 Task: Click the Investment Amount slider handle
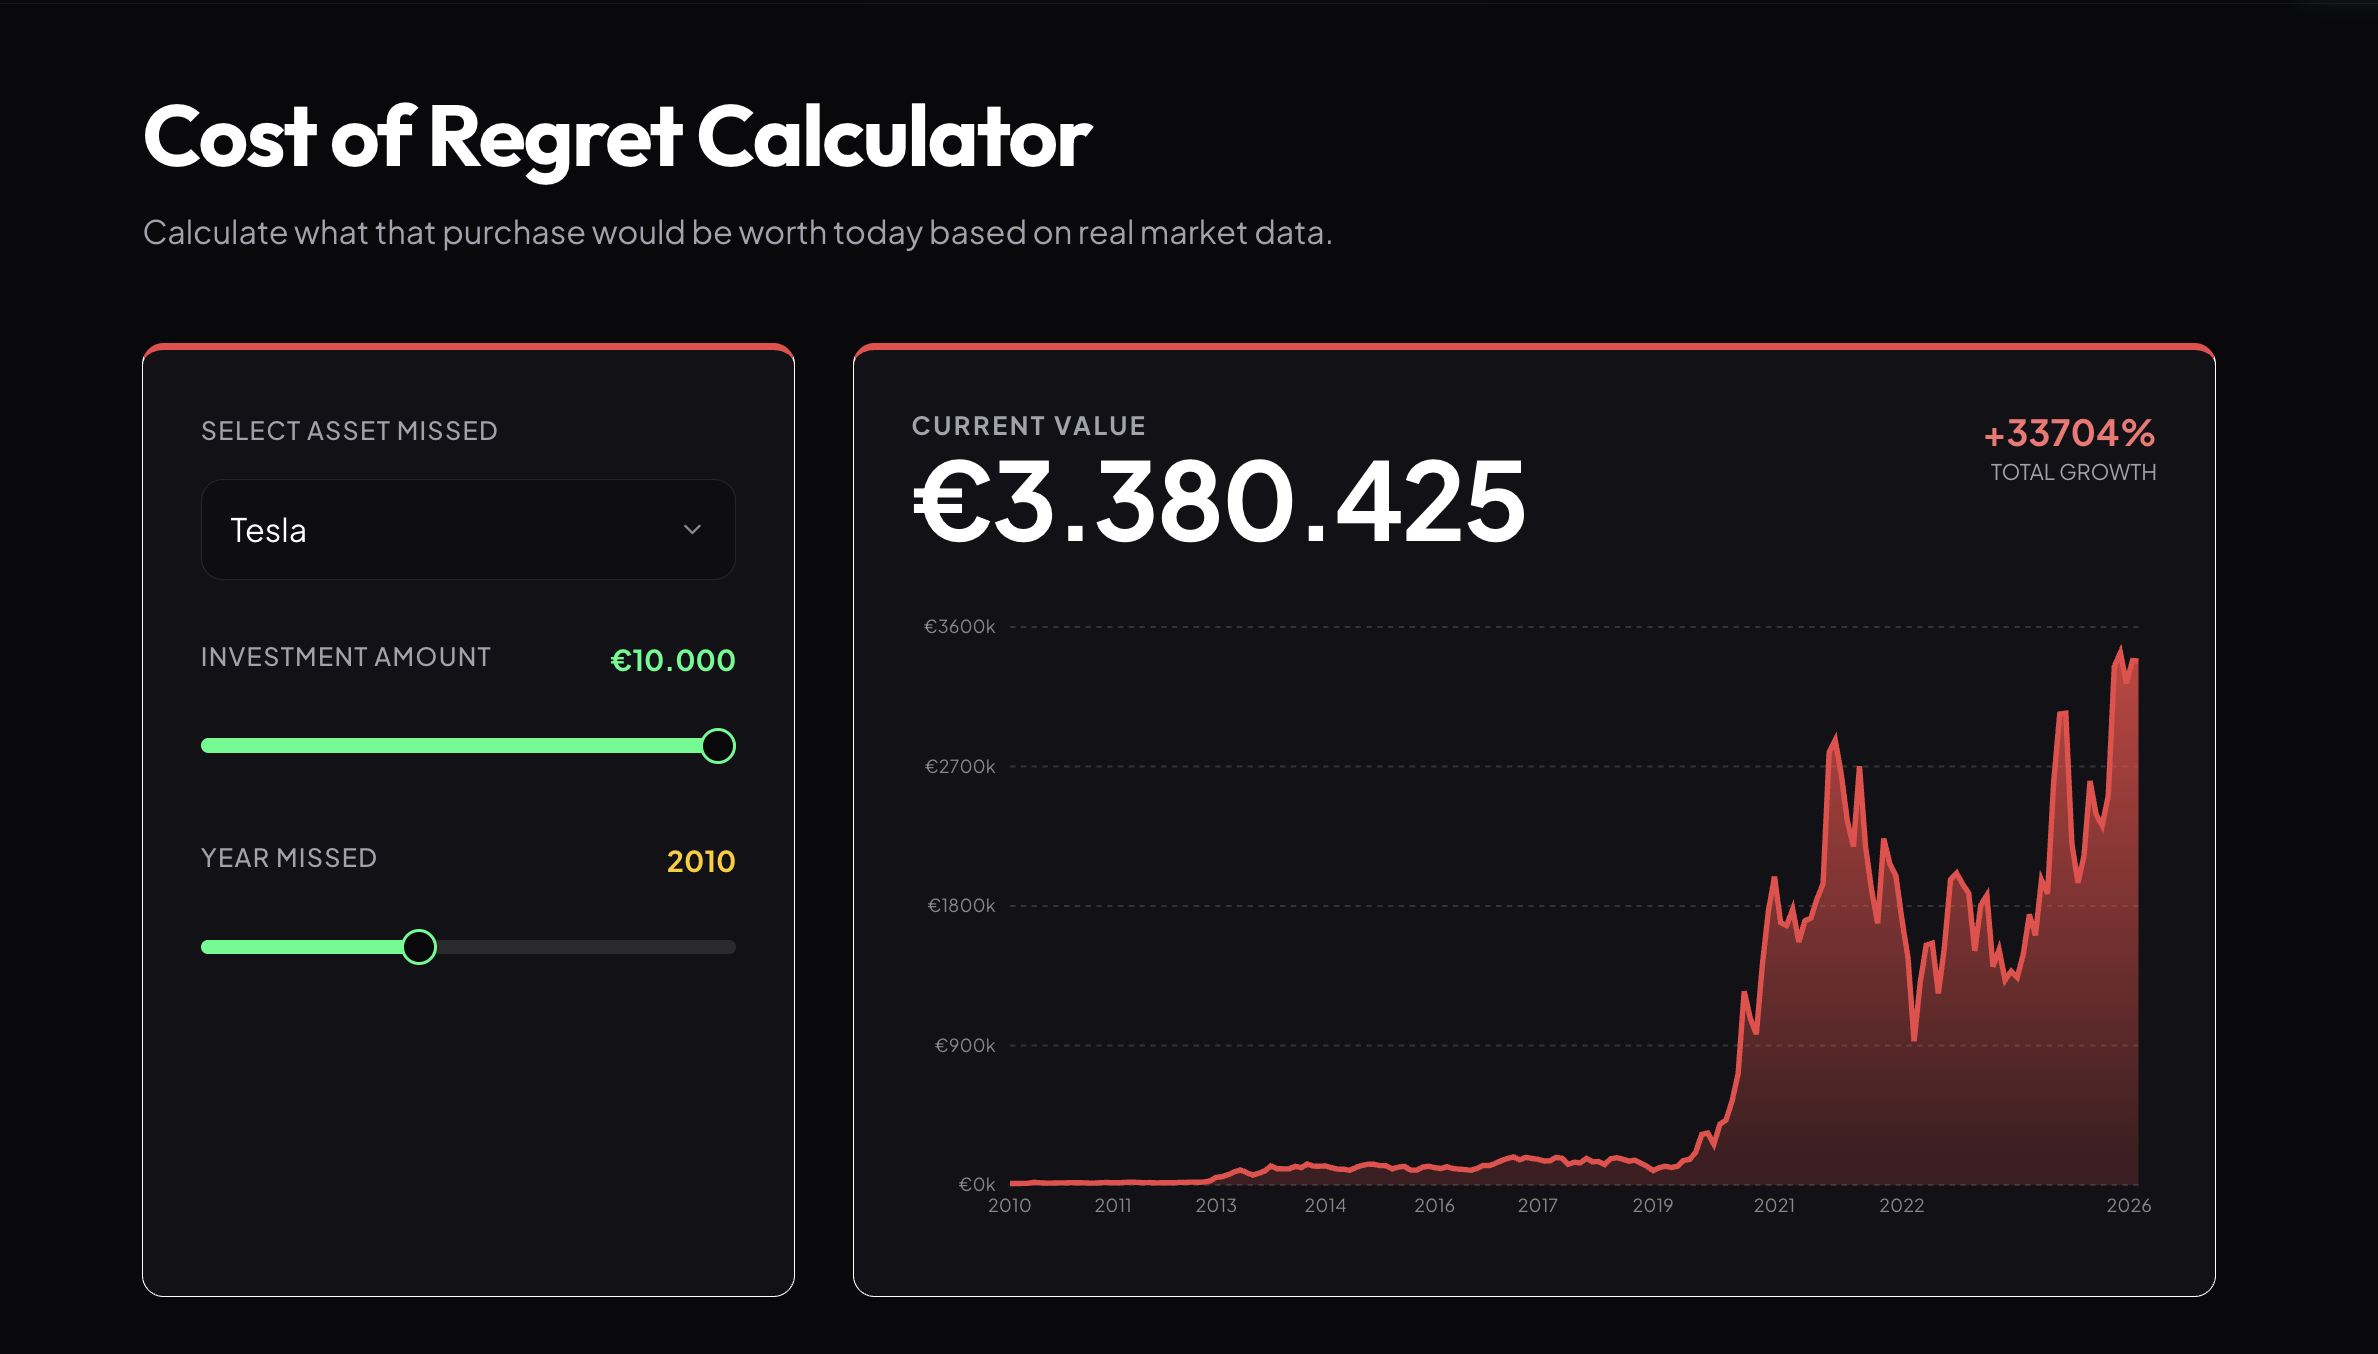pyautogui.click(x=718, y=746)
